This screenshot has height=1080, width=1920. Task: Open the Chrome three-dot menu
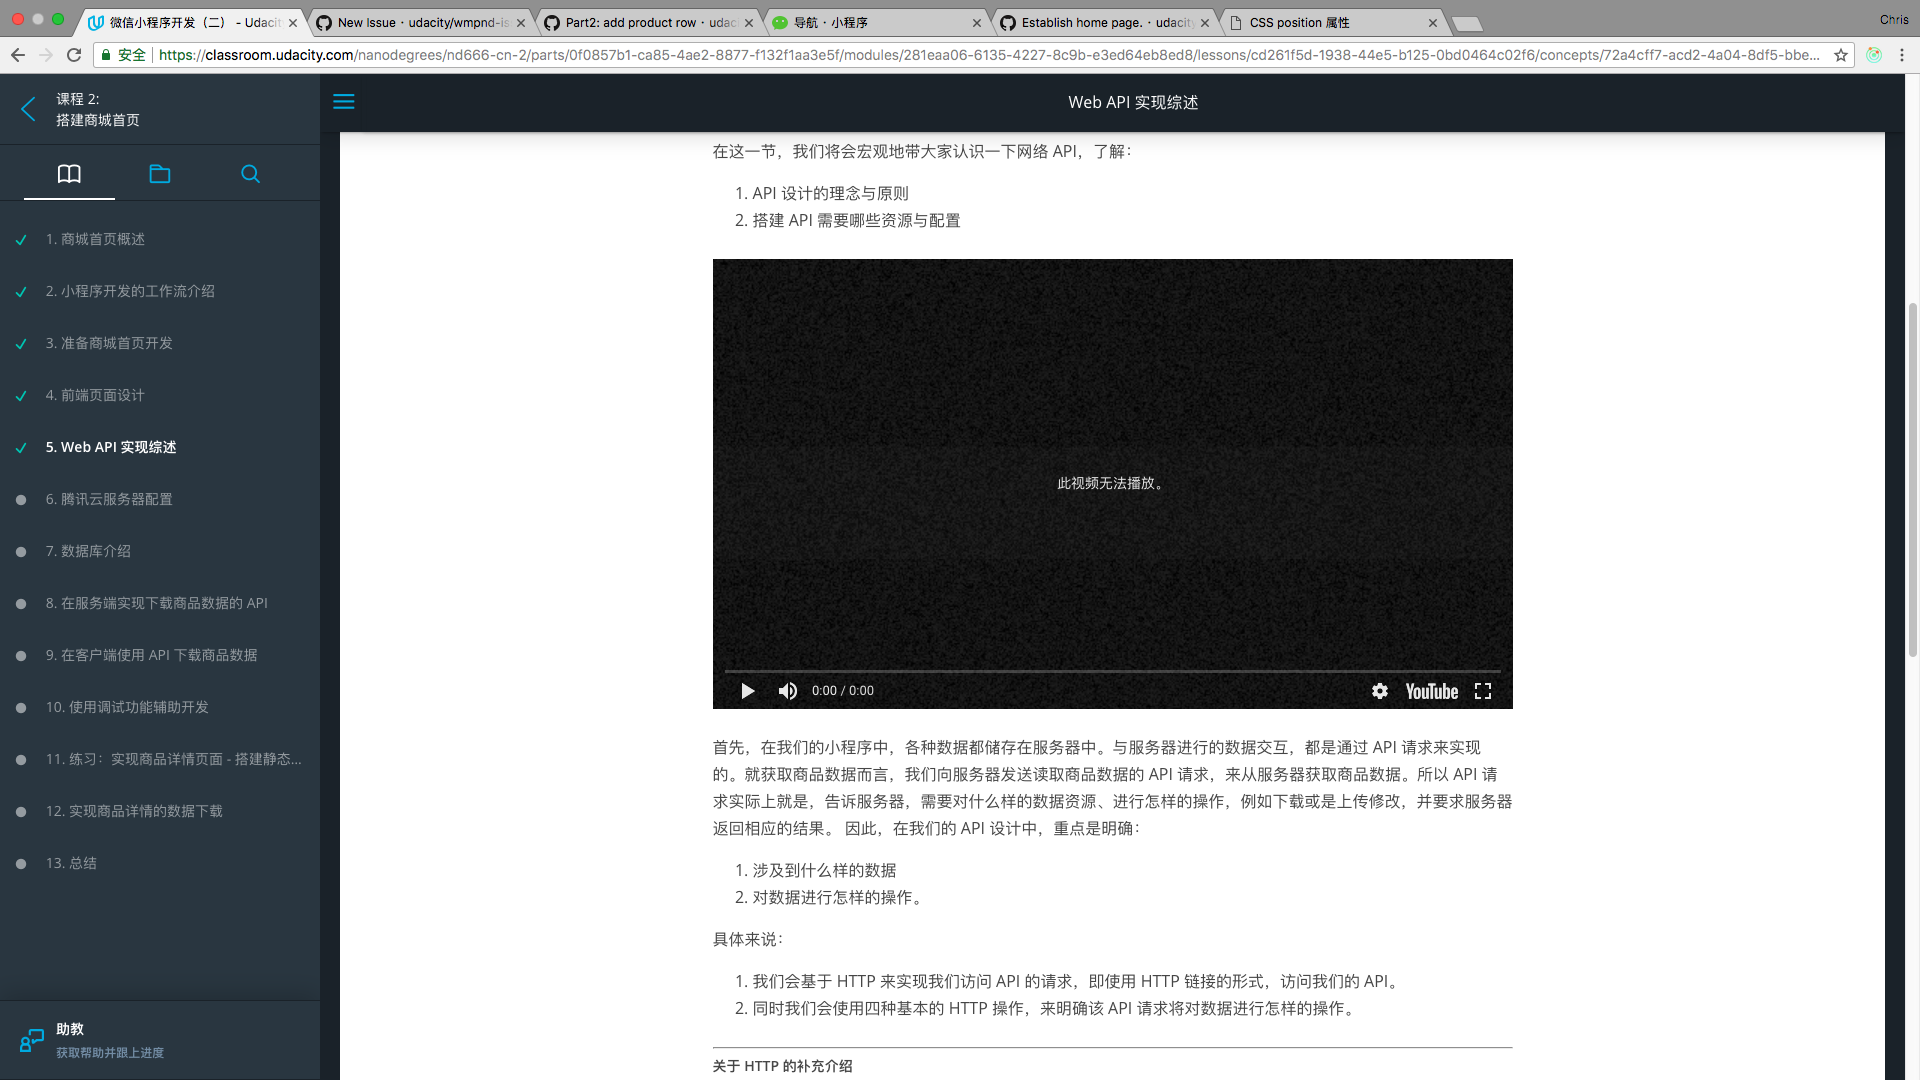coord(1902,56)
